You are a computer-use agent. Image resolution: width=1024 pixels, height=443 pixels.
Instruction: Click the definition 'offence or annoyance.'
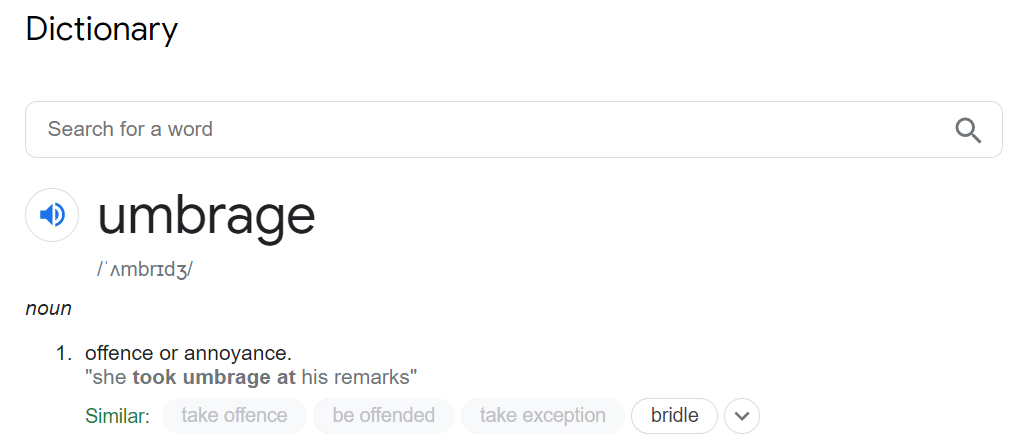[x=188, y=353]
